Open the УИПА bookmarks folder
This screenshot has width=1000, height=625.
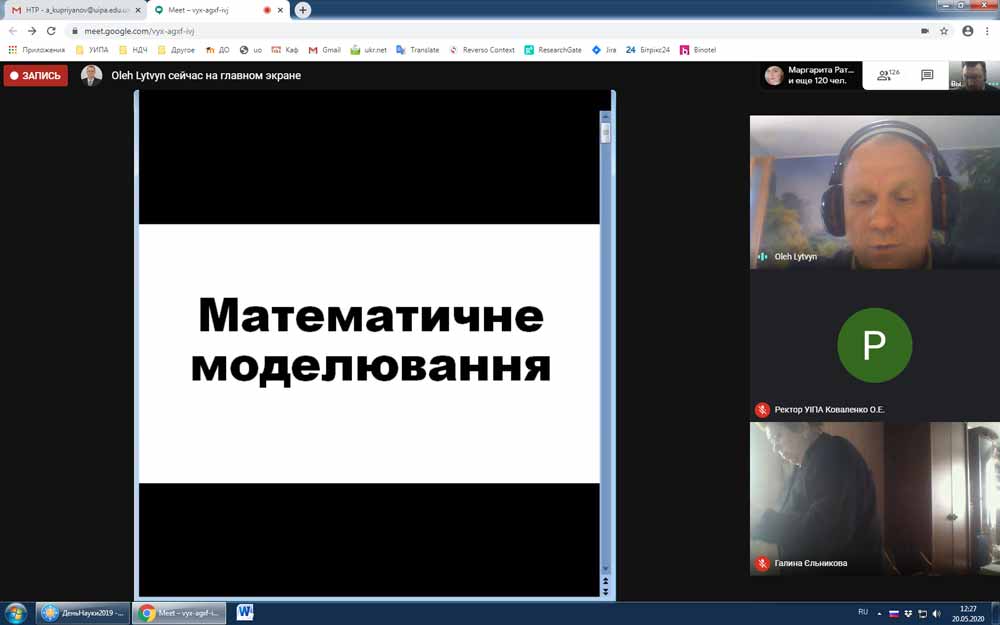pyautogui.click(x=92, y=50)
